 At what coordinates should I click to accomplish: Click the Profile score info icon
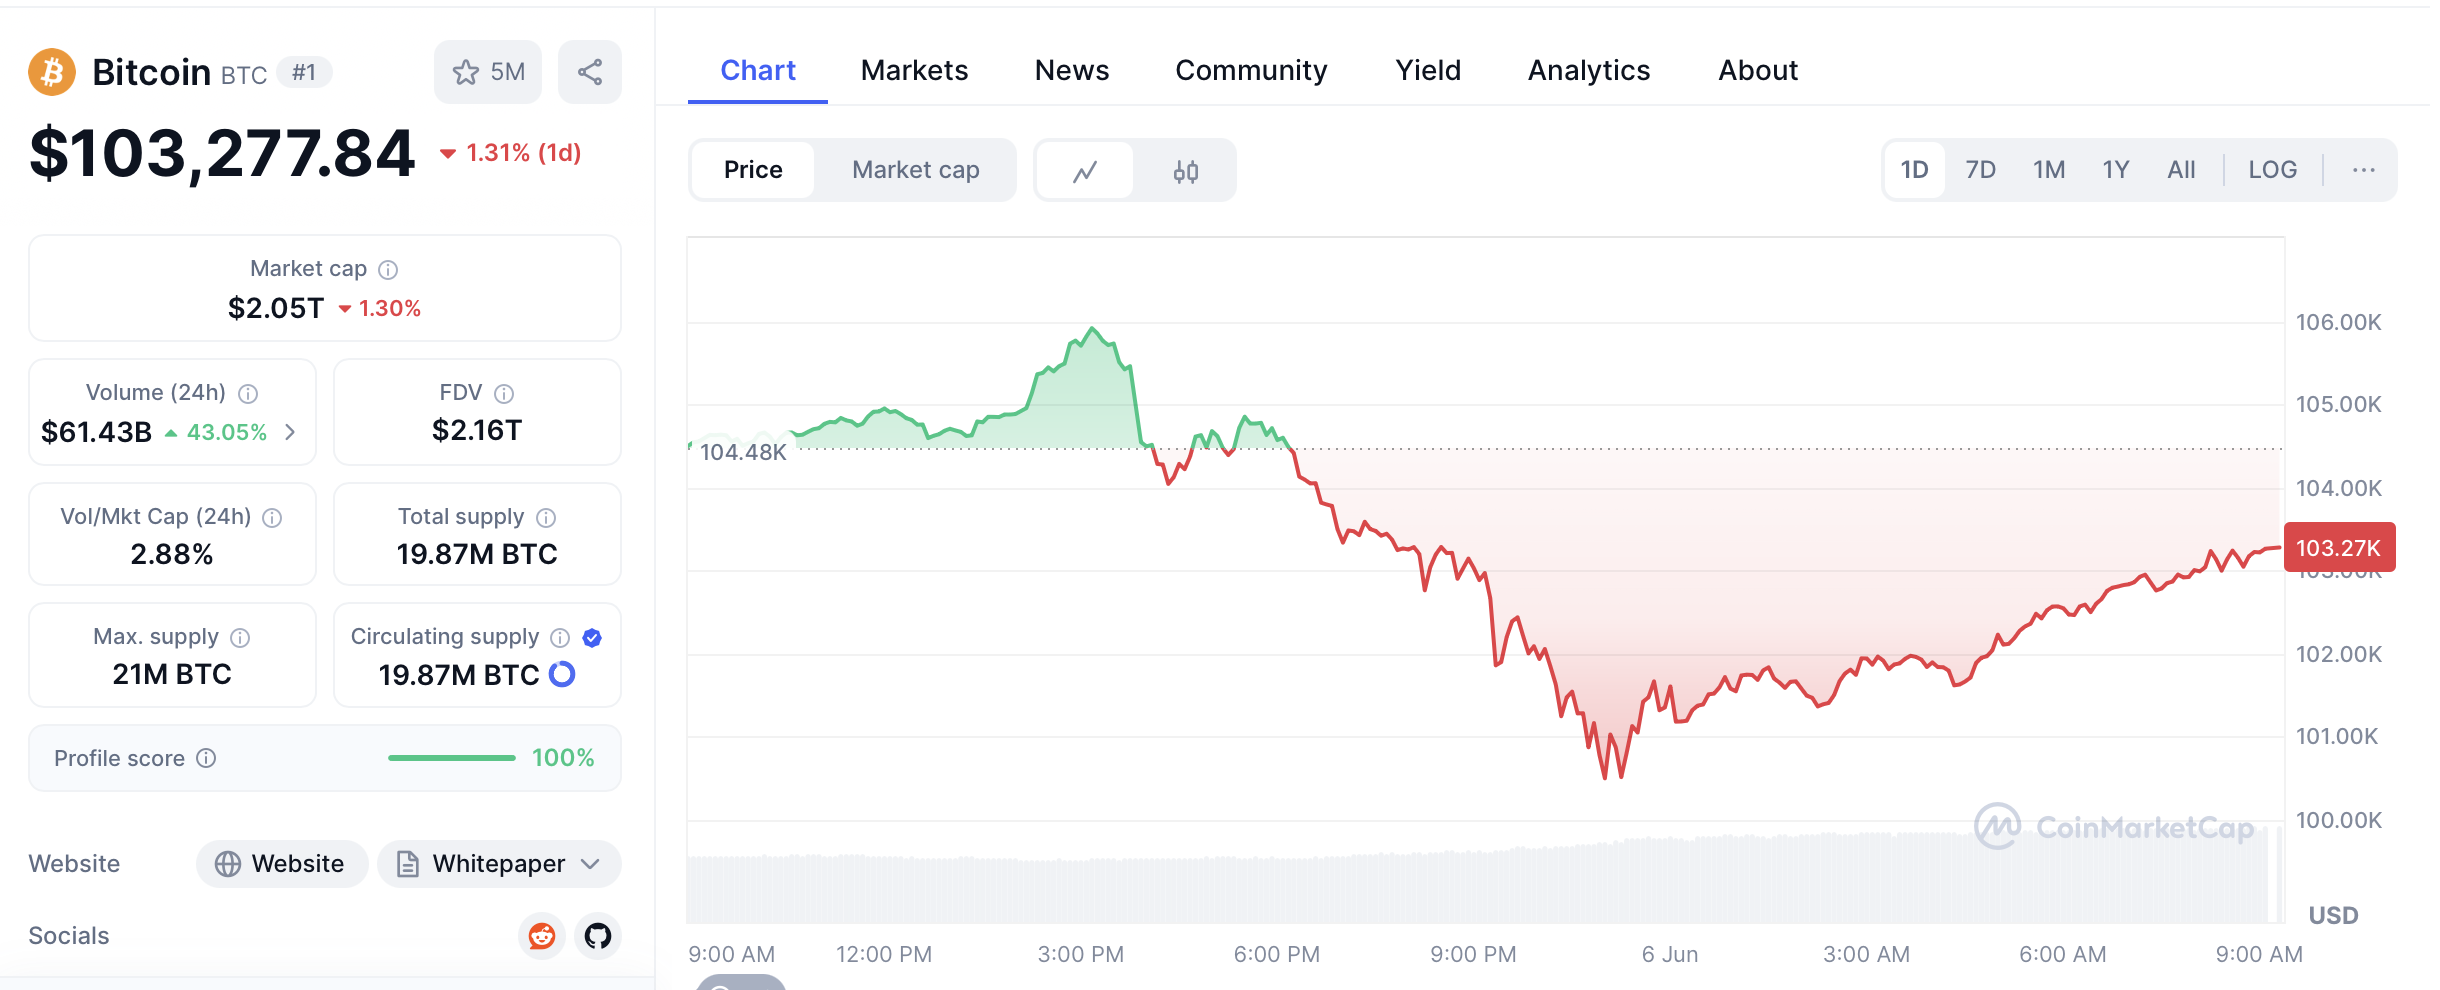[x=207, y=758]
